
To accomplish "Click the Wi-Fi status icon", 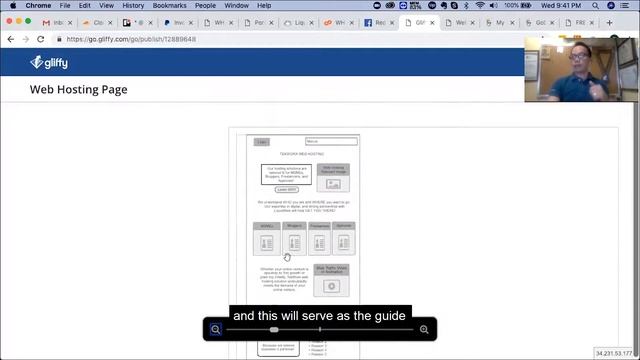I will pos(480,6).
